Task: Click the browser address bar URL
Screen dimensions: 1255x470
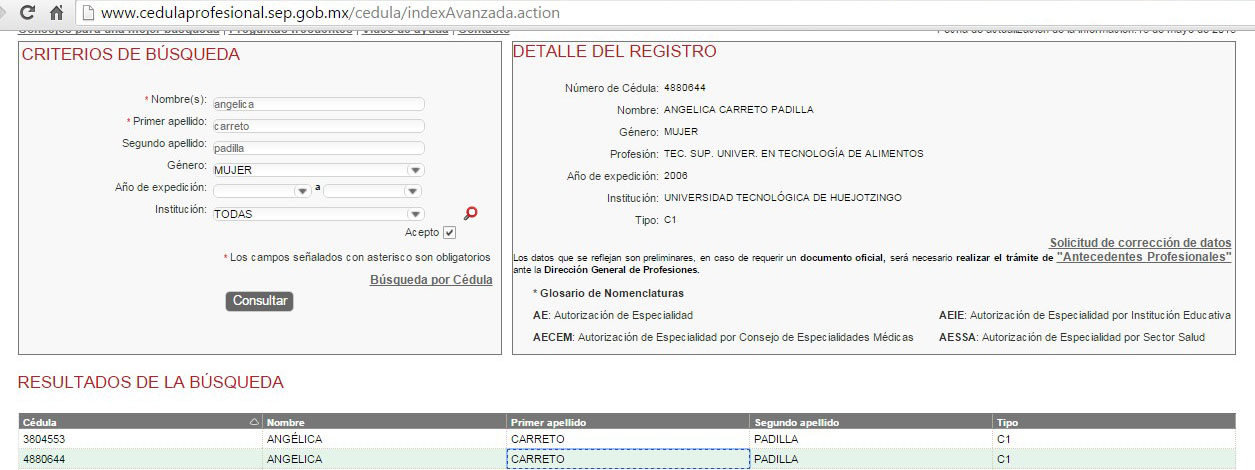Action: click(x=330, y=13)
